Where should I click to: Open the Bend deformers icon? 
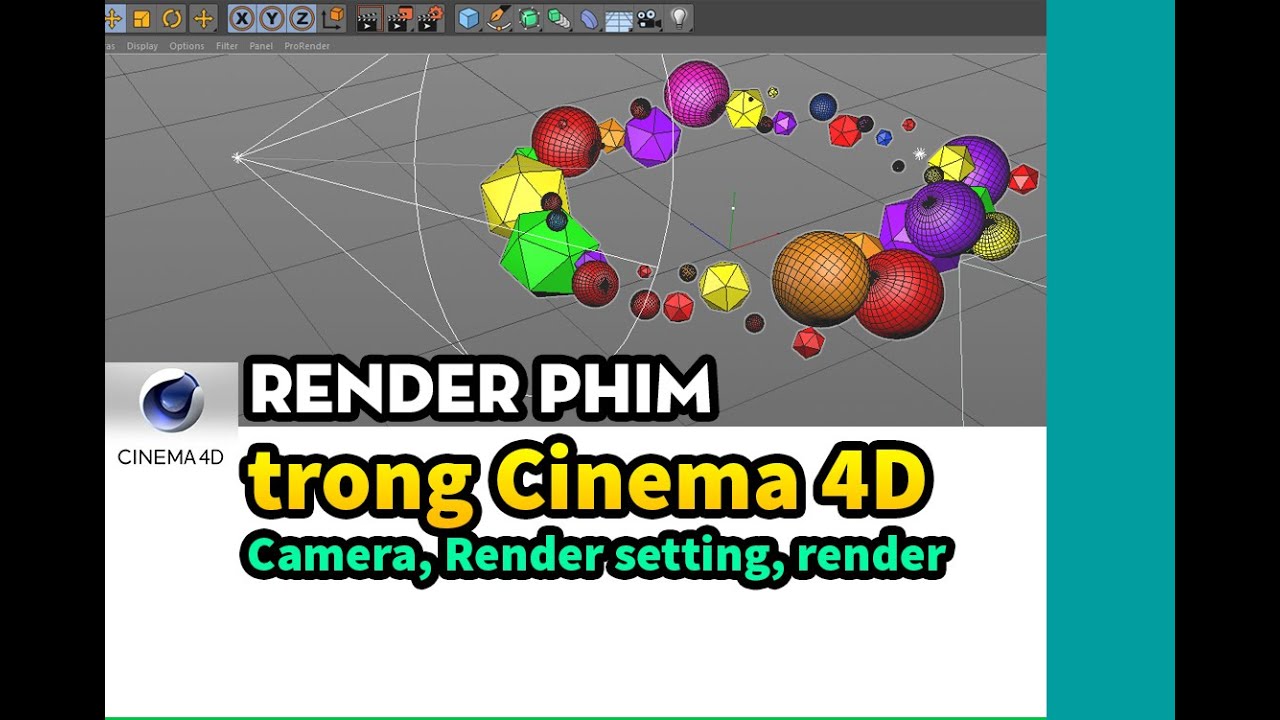click(x=589, y=18)
